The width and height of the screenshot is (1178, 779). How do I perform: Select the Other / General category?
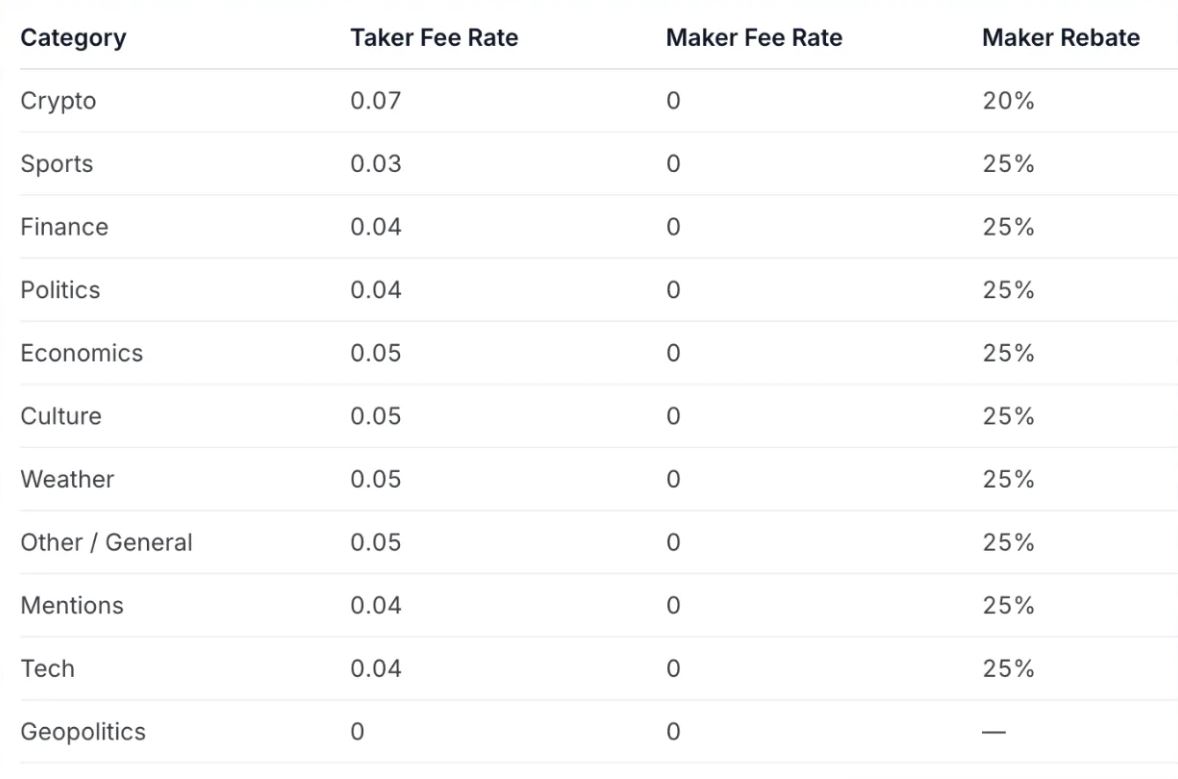coord(106,542)
